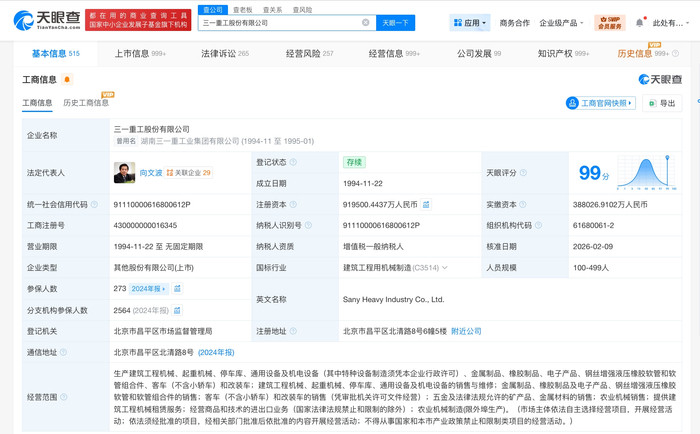Open the notification bell
Image resolution: width=700 pixels, height=434 pixels.
[x=640, y=23]
